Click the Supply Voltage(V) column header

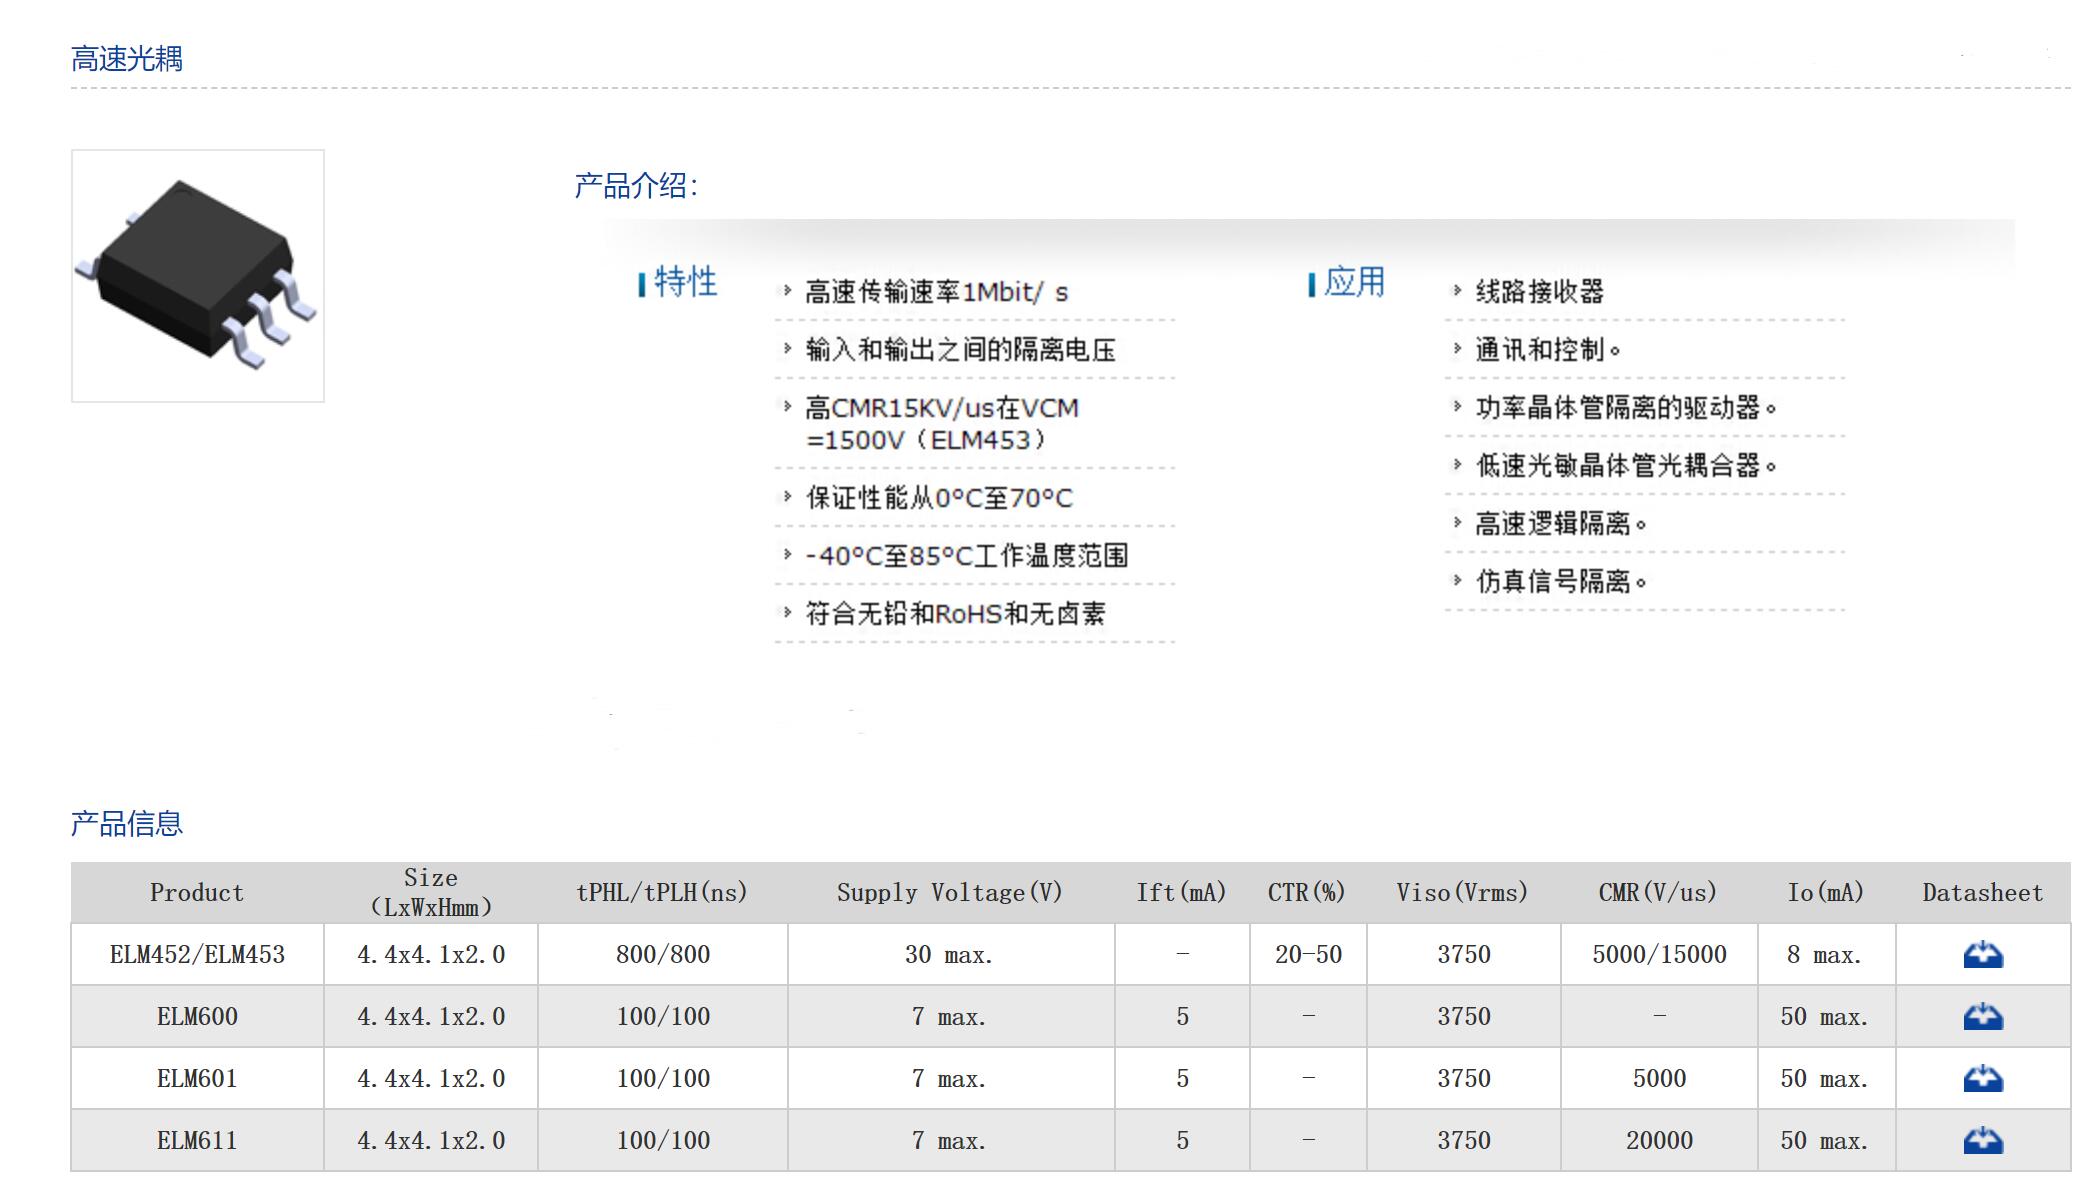pos(949,893)
